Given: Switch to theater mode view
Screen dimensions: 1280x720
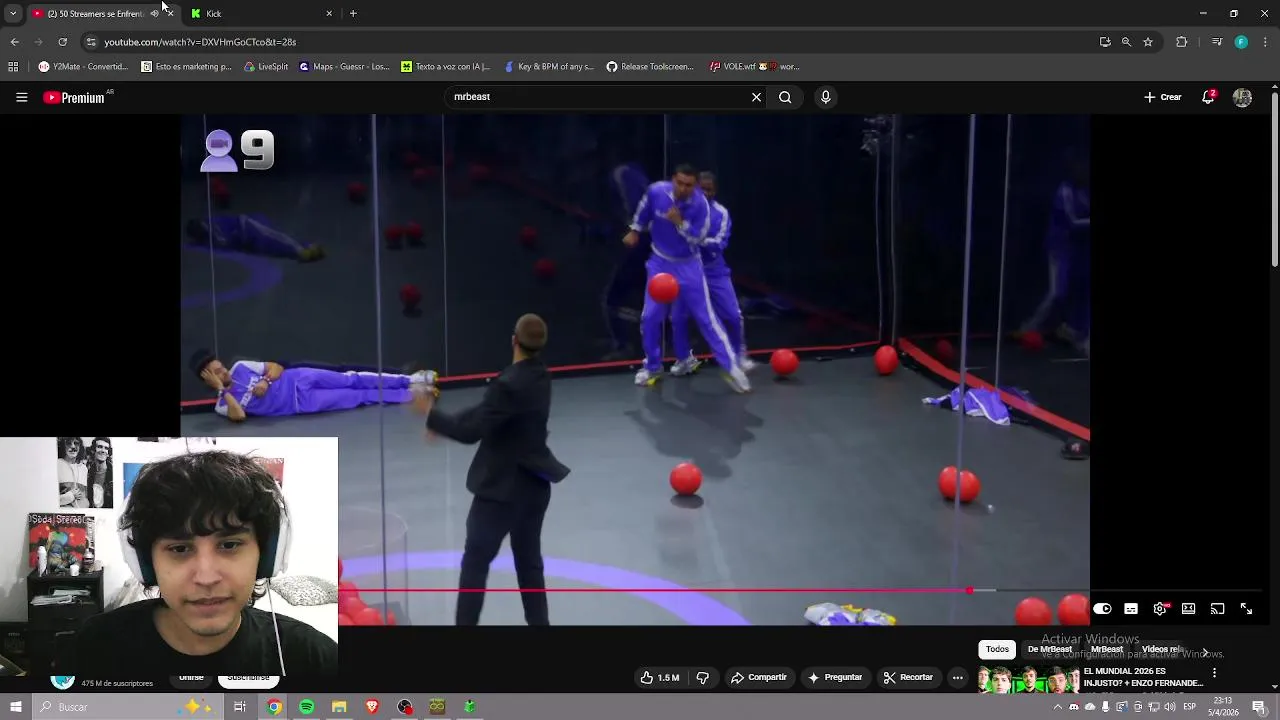Looking at the screenshot, I should (1188, 609).
